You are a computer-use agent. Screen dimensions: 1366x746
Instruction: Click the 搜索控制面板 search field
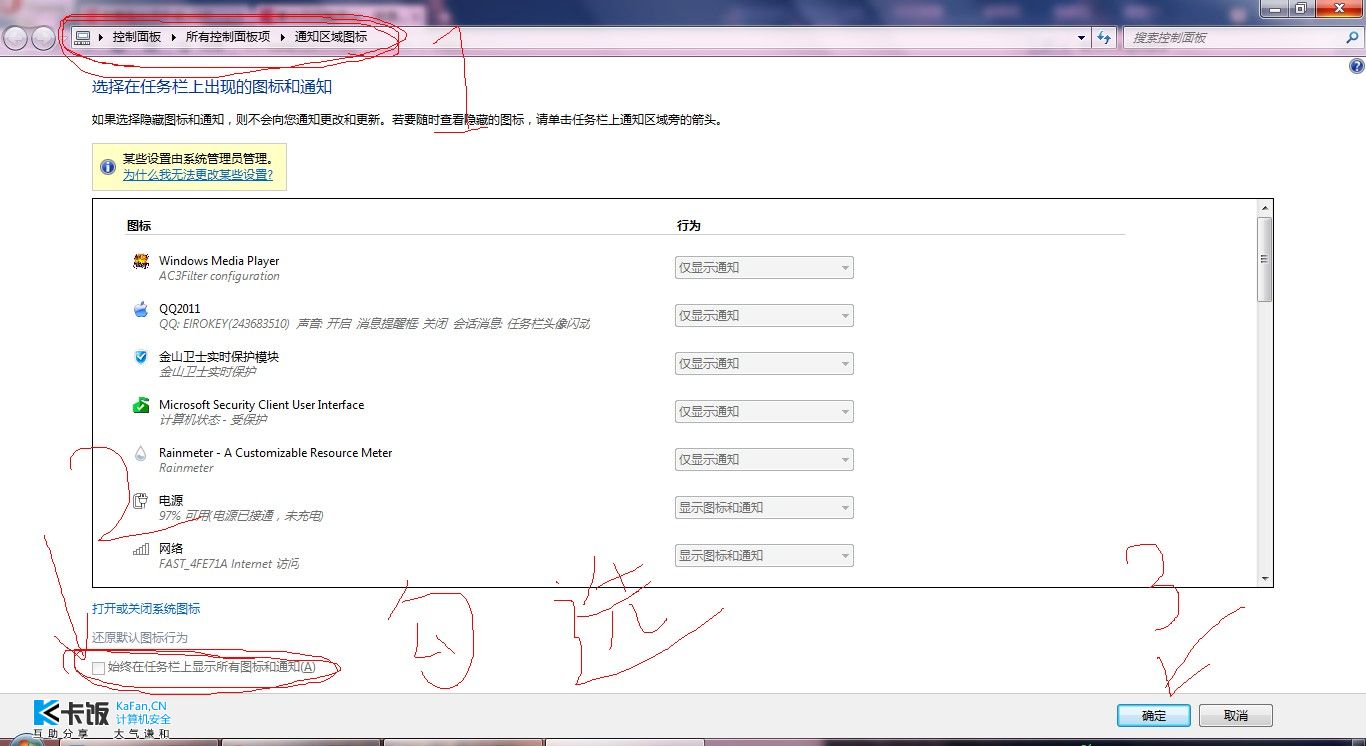point(1235,37)
